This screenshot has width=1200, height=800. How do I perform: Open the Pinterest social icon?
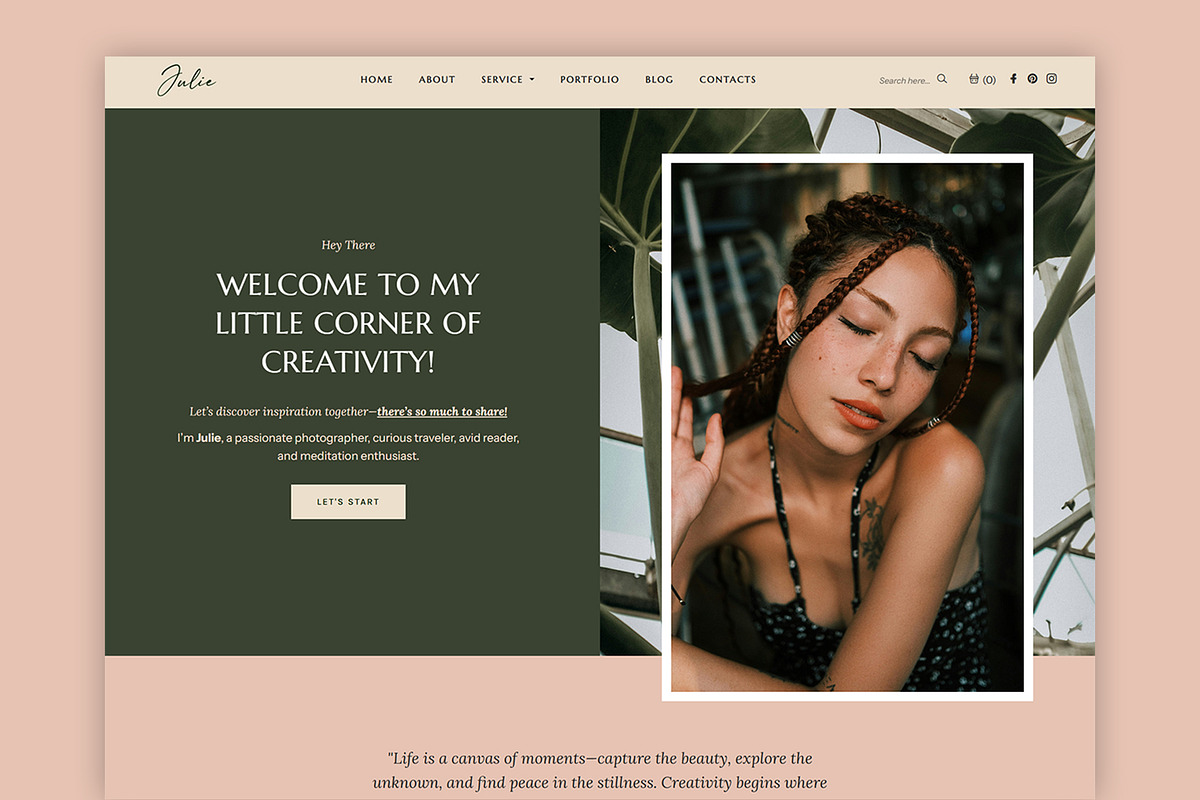pos(1032,79)
